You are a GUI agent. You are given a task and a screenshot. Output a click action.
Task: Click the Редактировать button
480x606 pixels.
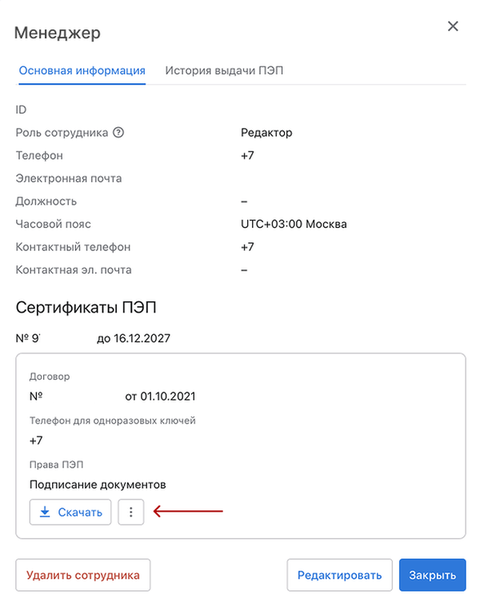tap(339, 575)
